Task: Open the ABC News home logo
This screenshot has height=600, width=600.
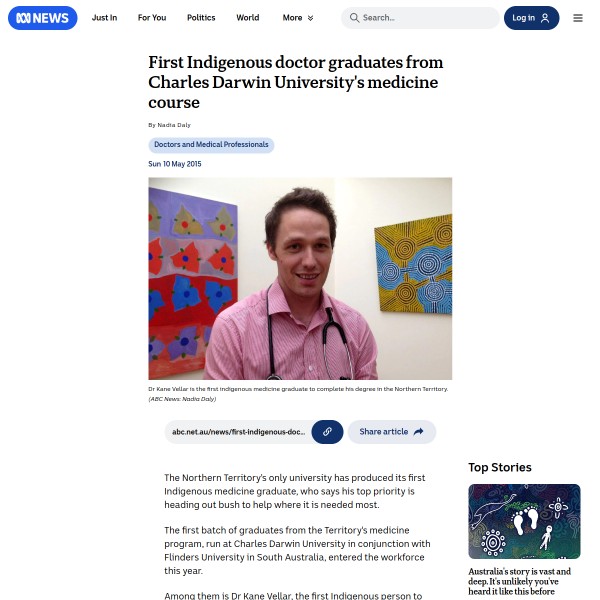Action: point(42,18)
